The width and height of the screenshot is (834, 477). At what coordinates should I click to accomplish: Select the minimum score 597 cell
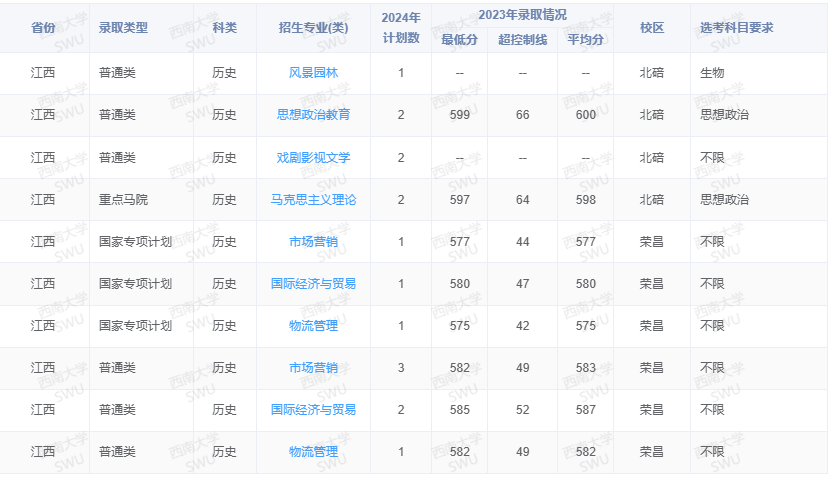(x=460, y=199)
